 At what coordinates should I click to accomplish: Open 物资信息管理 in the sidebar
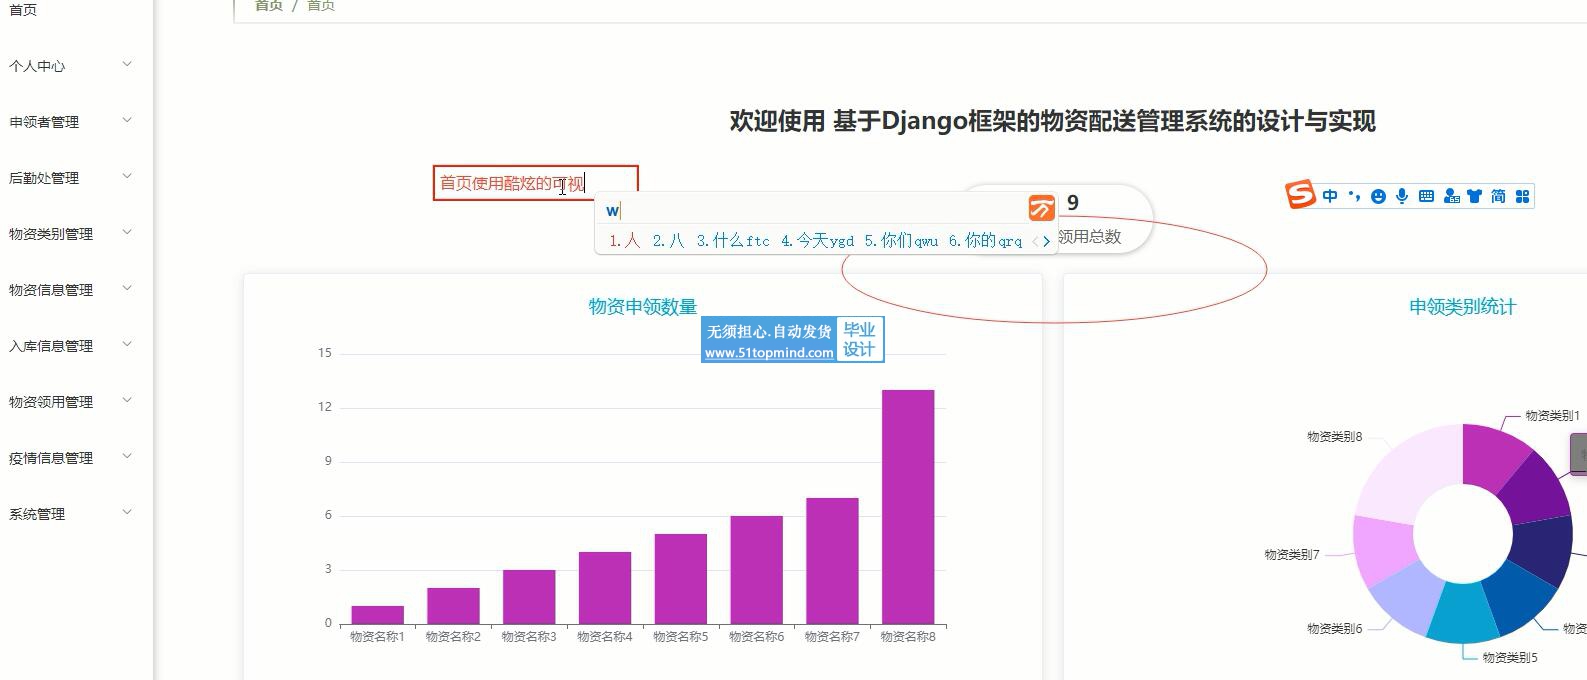pos(51,290)
